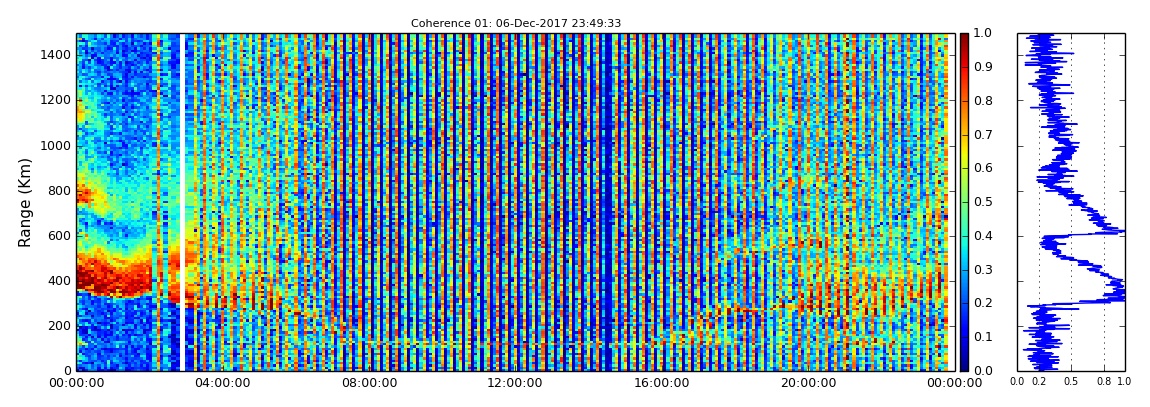1150x407 pixels.
Task: Click the 1000 range tick label
Action: [x=56, y=145]
